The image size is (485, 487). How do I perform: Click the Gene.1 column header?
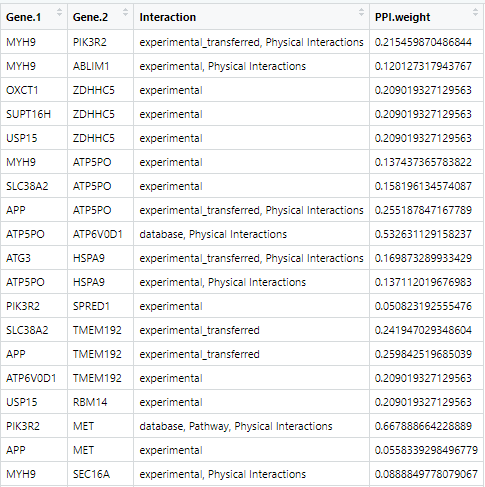point(34,17)
